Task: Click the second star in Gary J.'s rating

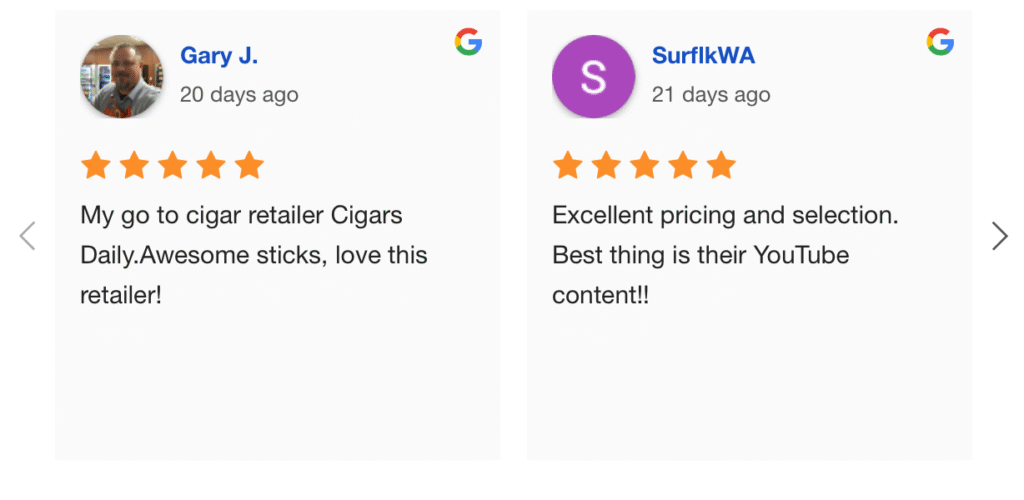Action: [134, 165]
